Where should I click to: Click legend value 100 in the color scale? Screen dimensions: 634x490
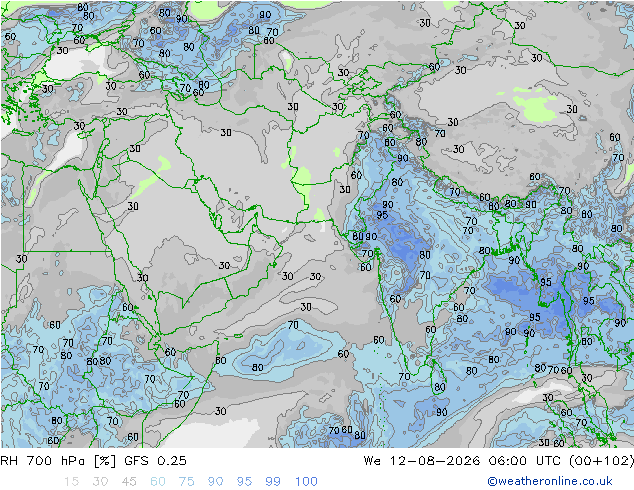point(306,482)
